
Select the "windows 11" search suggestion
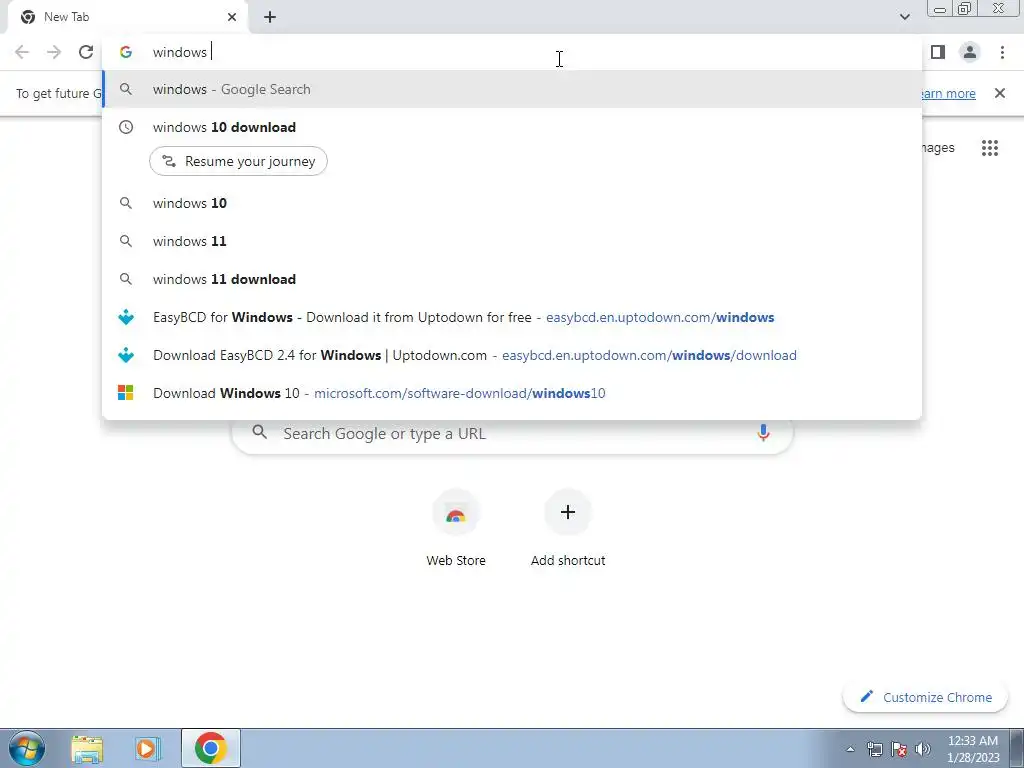[x=512, y=241]
